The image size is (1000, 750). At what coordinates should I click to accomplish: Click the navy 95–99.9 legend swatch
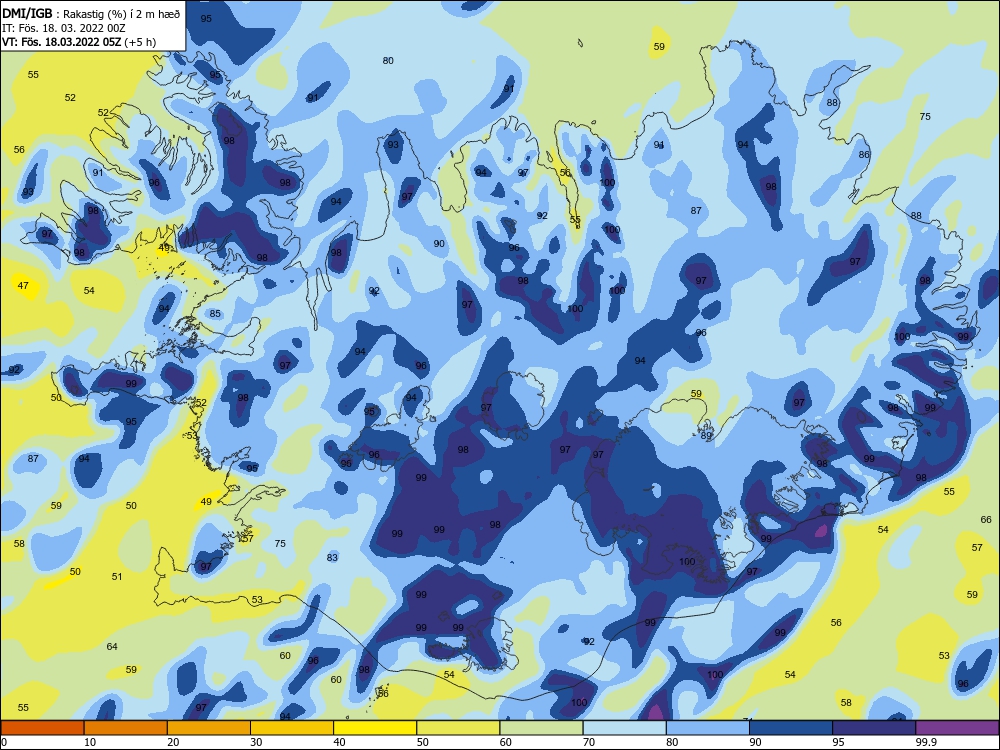[874, 728]
